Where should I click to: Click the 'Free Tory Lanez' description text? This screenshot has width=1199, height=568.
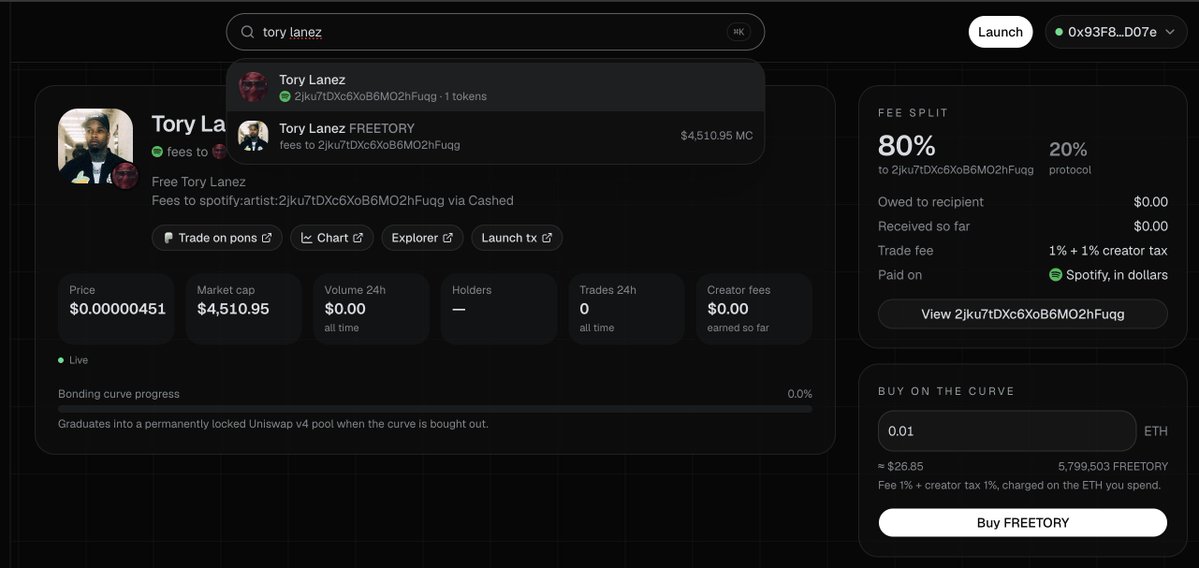(199, 182)
